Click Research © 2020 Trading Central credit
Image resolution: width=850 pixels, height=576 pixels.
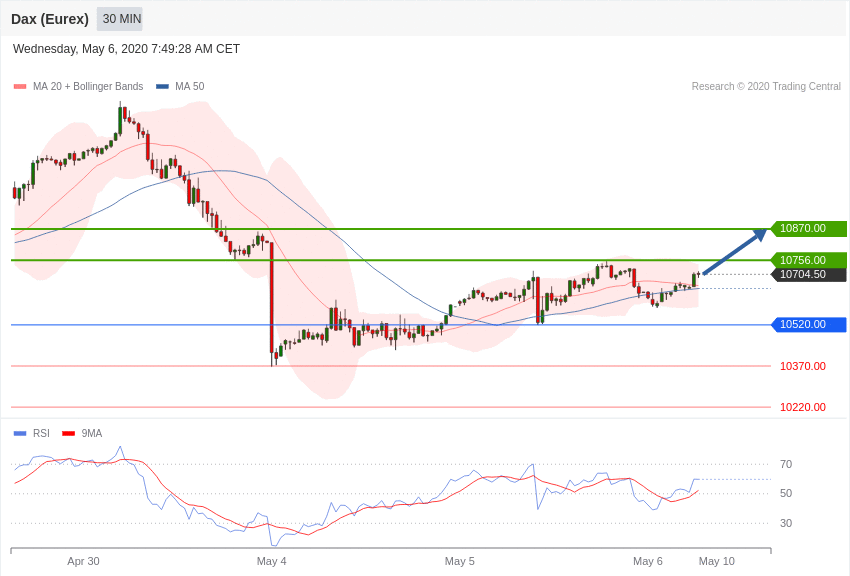point(766,87)
